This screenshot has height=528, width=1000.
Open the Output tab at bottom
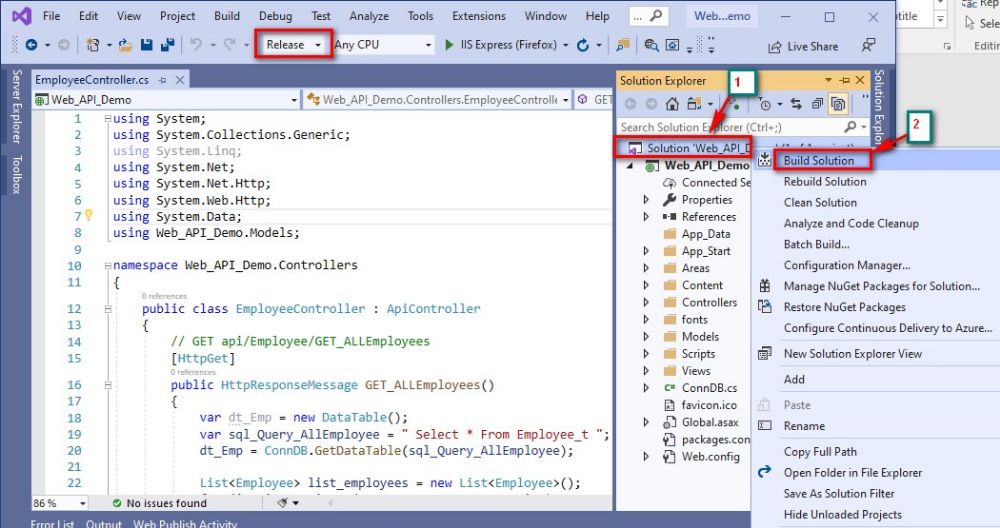[103, 524]
